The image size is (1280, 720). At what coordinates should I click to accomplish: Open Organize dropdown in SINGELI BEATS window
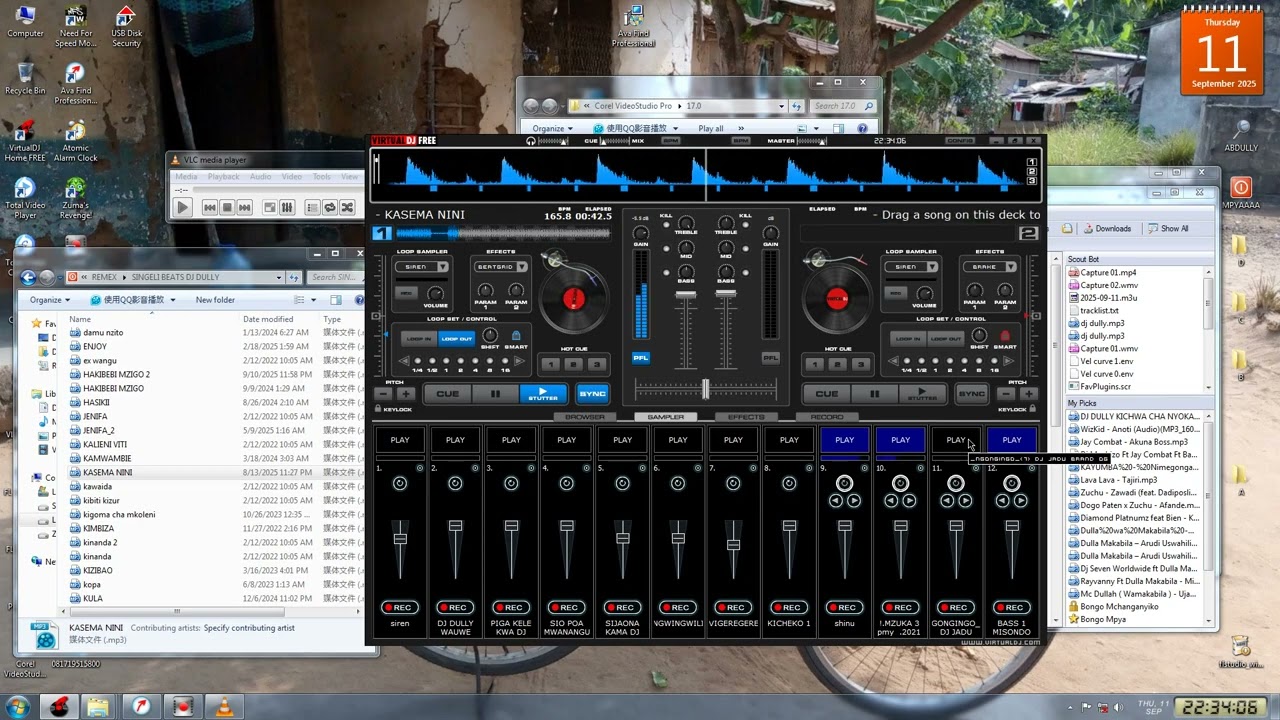click(x=50, y=300)
